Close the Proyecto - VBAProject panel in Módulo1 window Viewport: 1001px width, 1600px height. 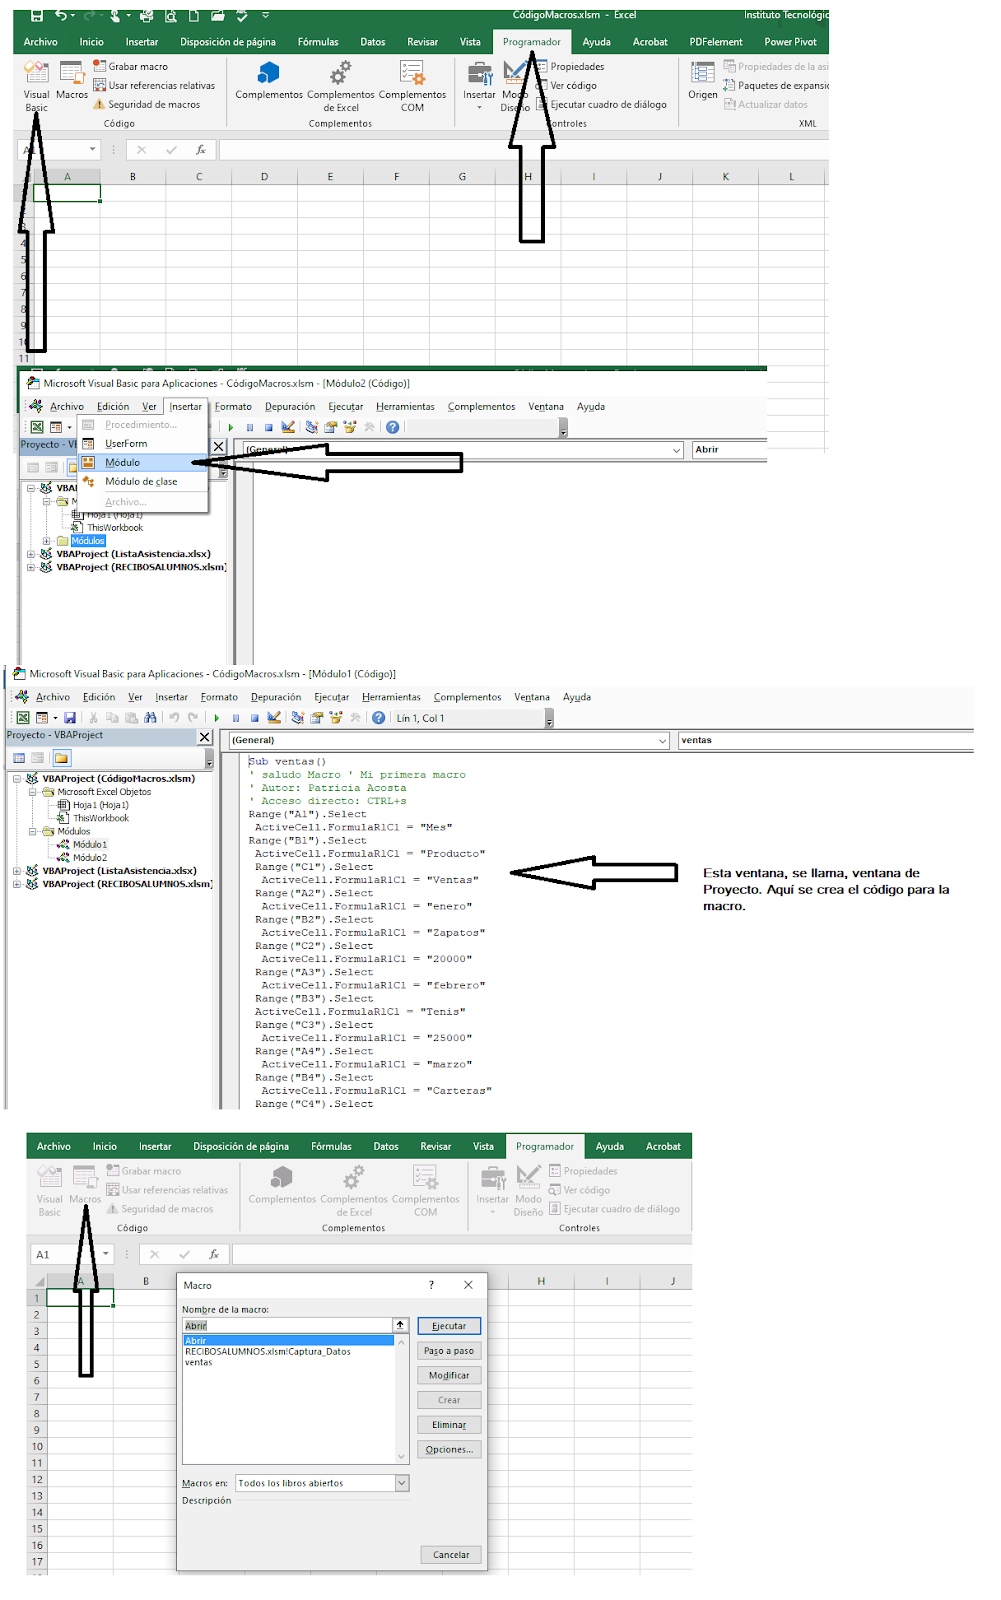[x=205, y=737]
